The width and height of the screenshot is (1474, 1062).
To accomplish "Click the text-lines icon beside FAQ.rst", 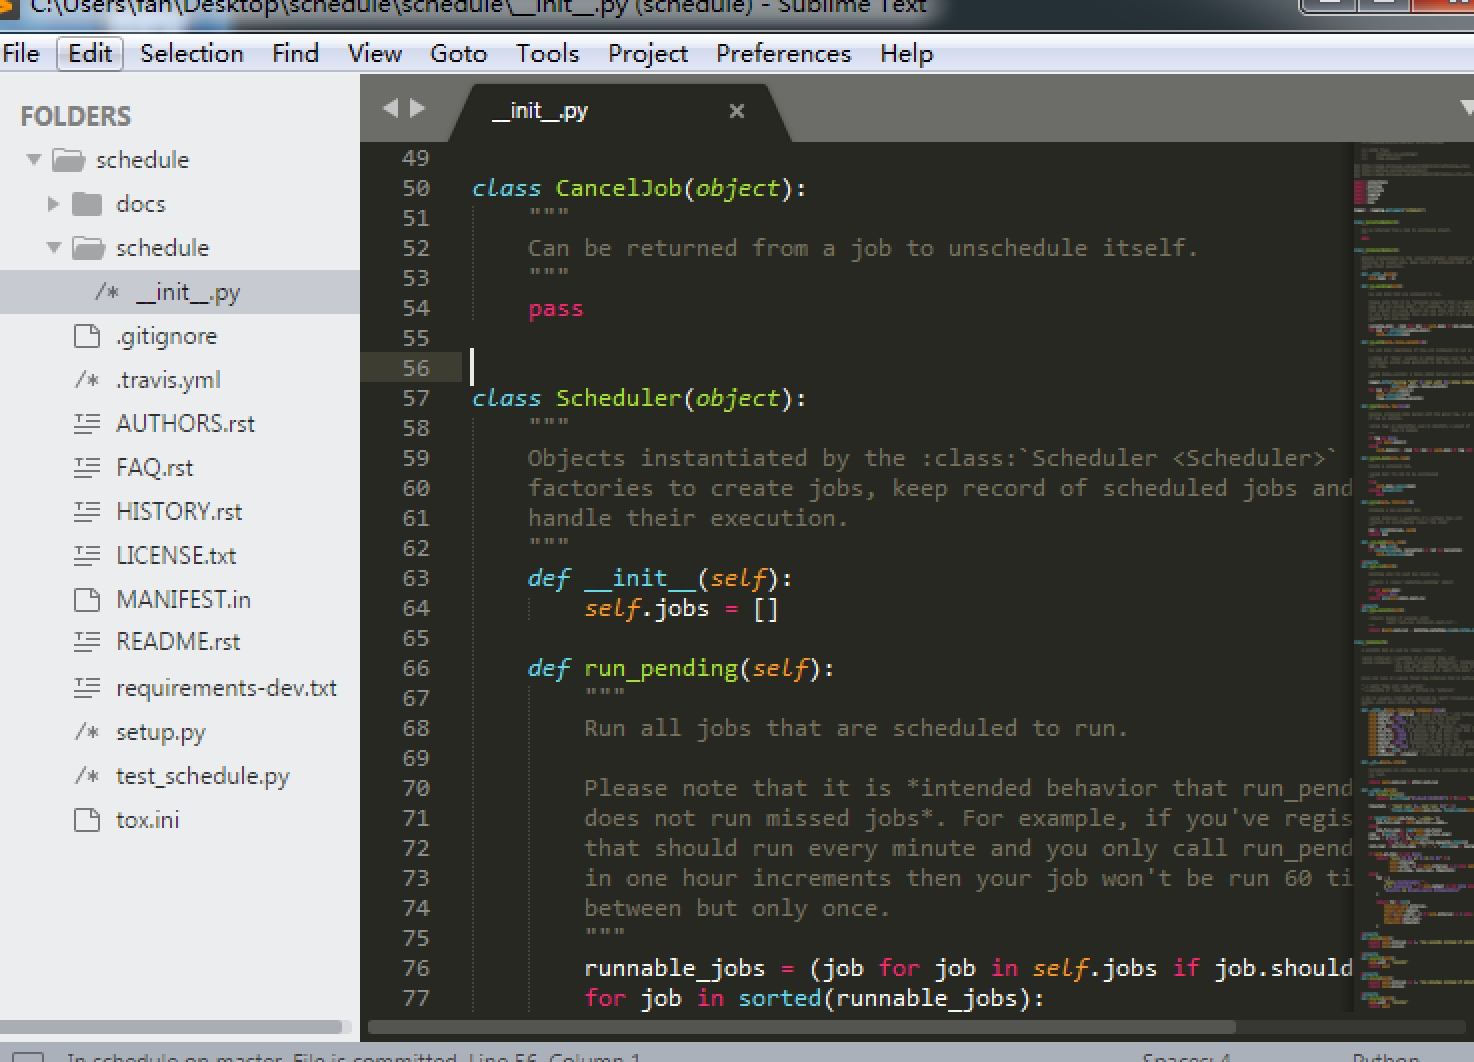I will point(88,467).
